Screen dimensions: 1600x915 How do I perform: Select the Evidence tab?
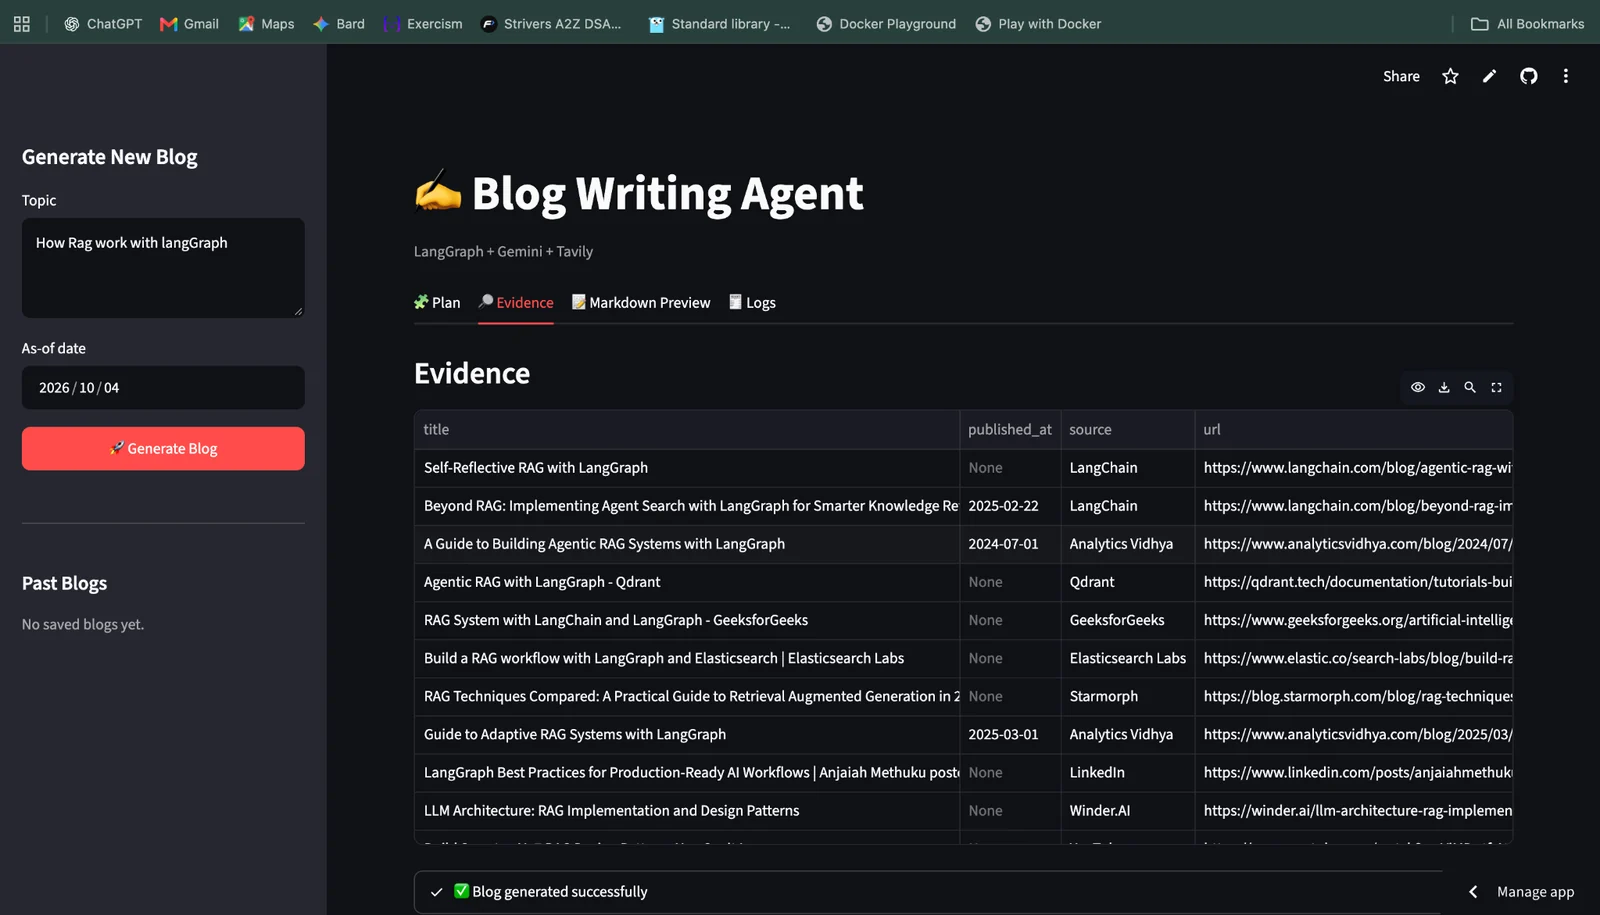[516, 303]
